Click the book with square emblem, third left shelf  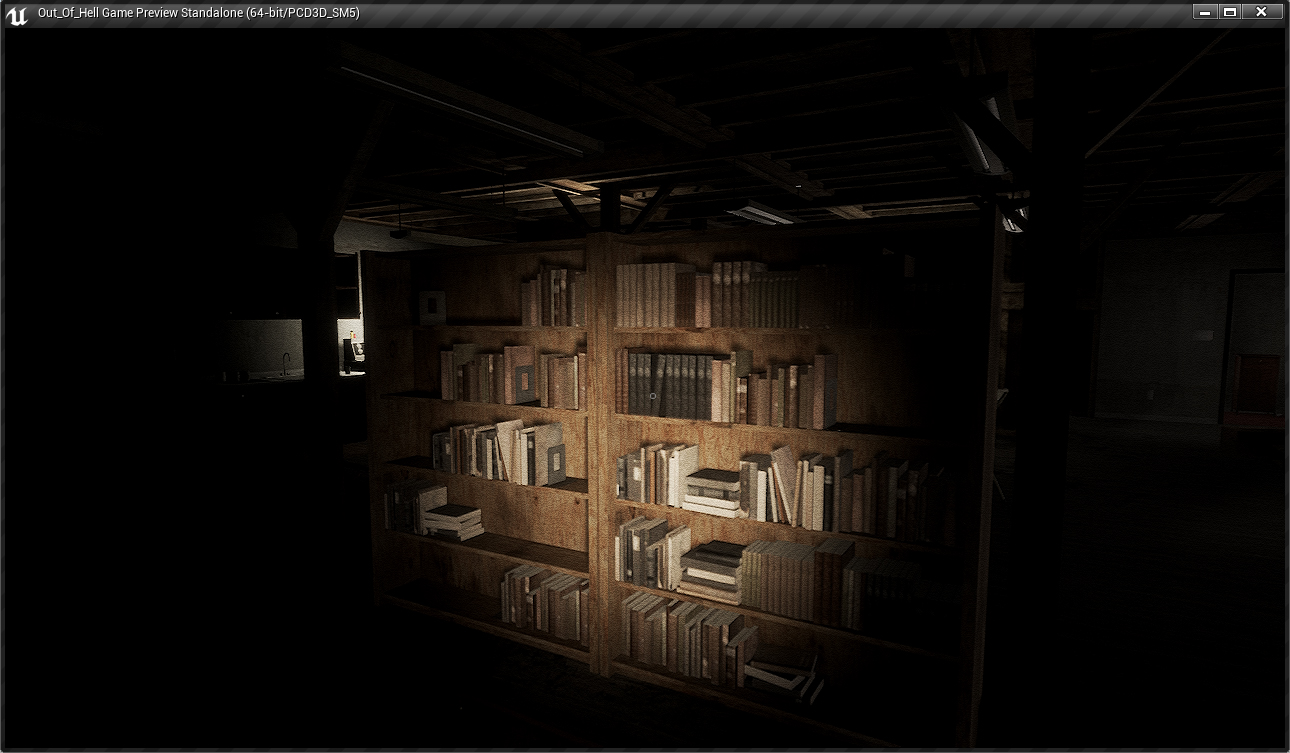[549, 455]
